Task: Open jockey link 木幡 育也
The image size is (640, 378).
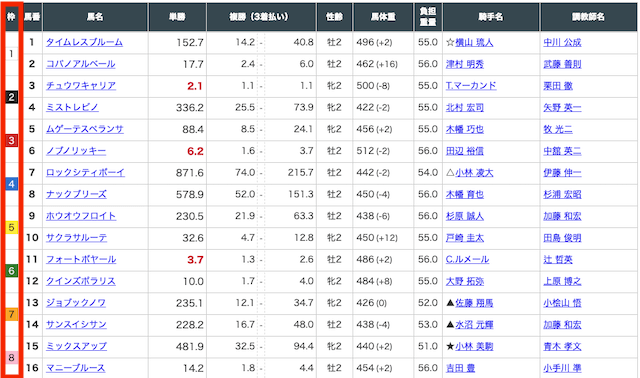Action: click(x=465, y=194)
